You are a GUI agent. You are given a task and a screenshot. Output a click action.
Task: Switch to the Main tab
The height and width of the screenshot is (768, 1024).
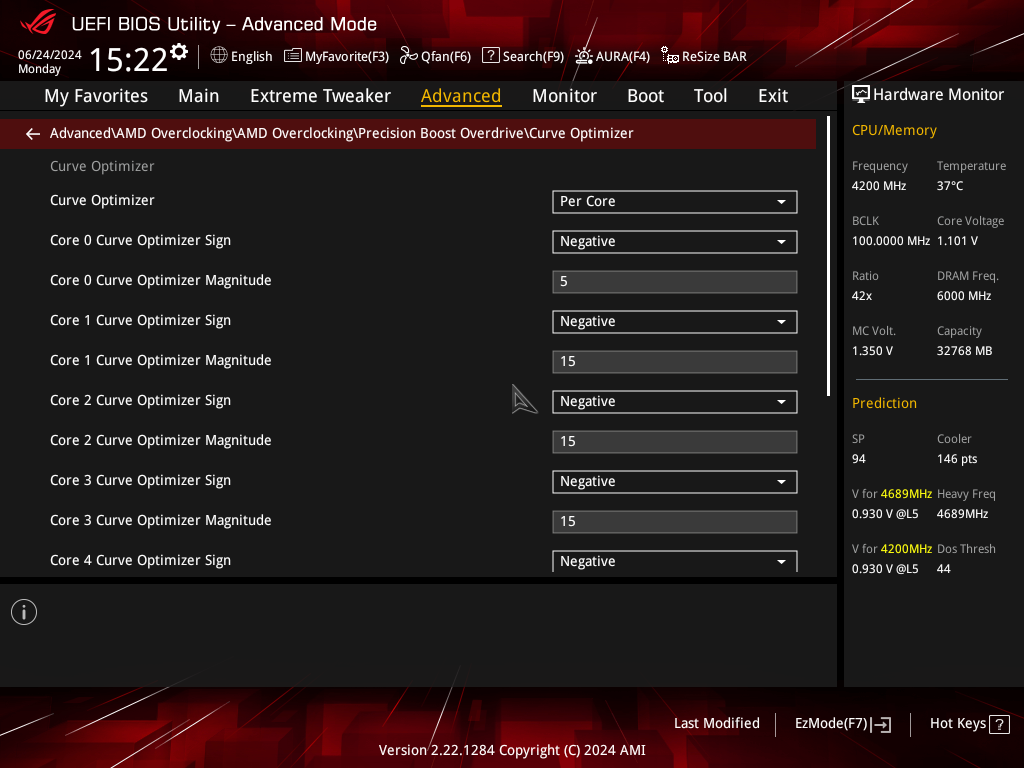coord(199,96)
